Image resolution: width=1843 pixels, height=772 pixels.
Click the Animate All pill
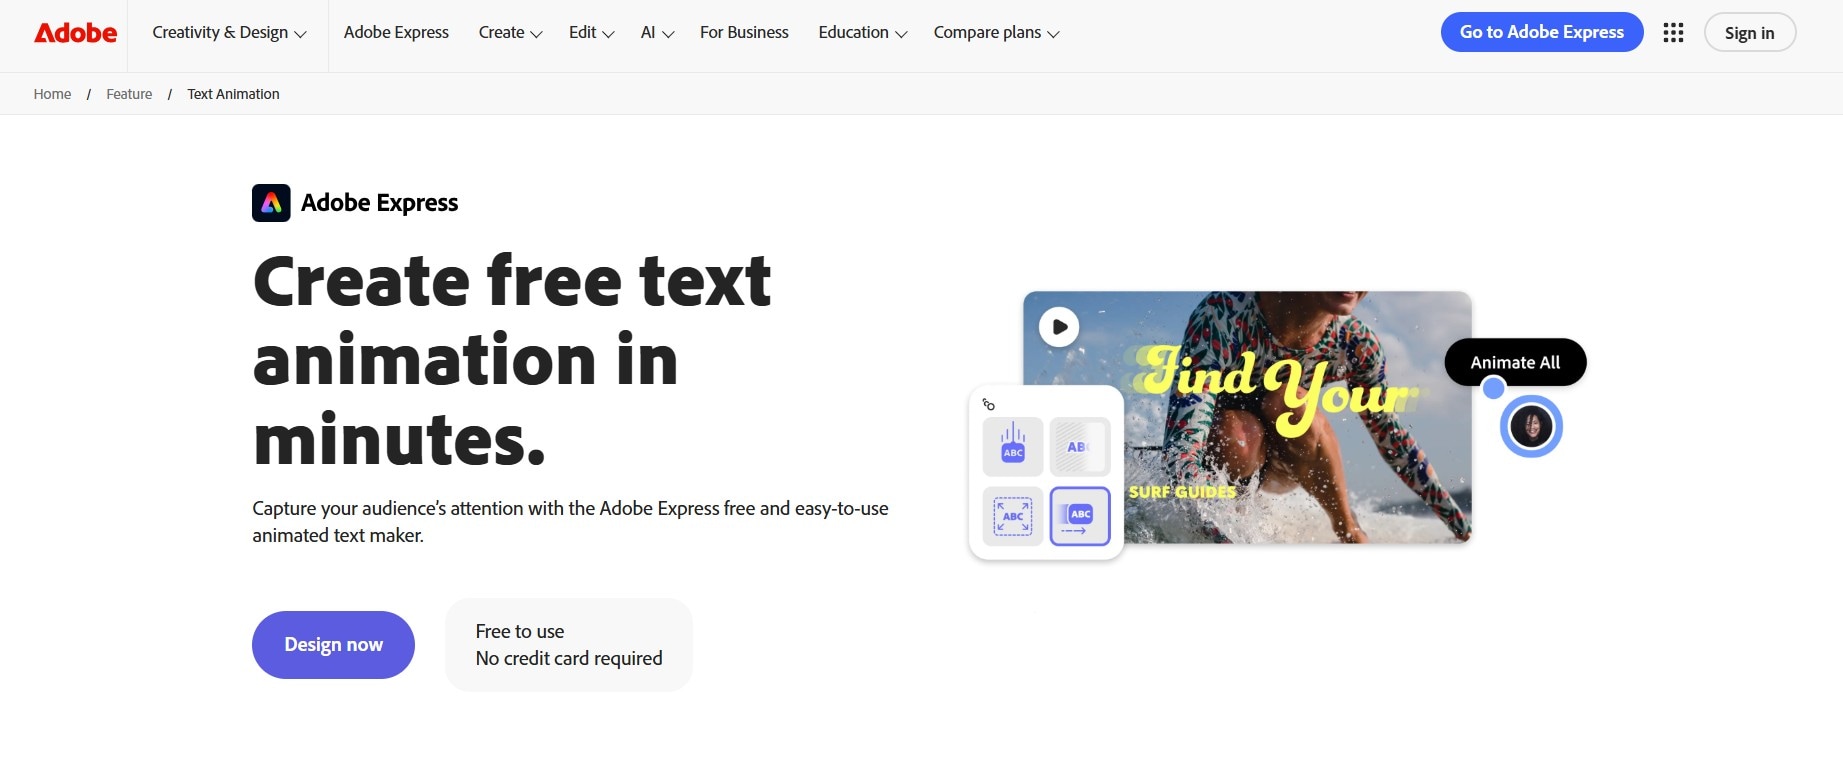click(1515, 362)
